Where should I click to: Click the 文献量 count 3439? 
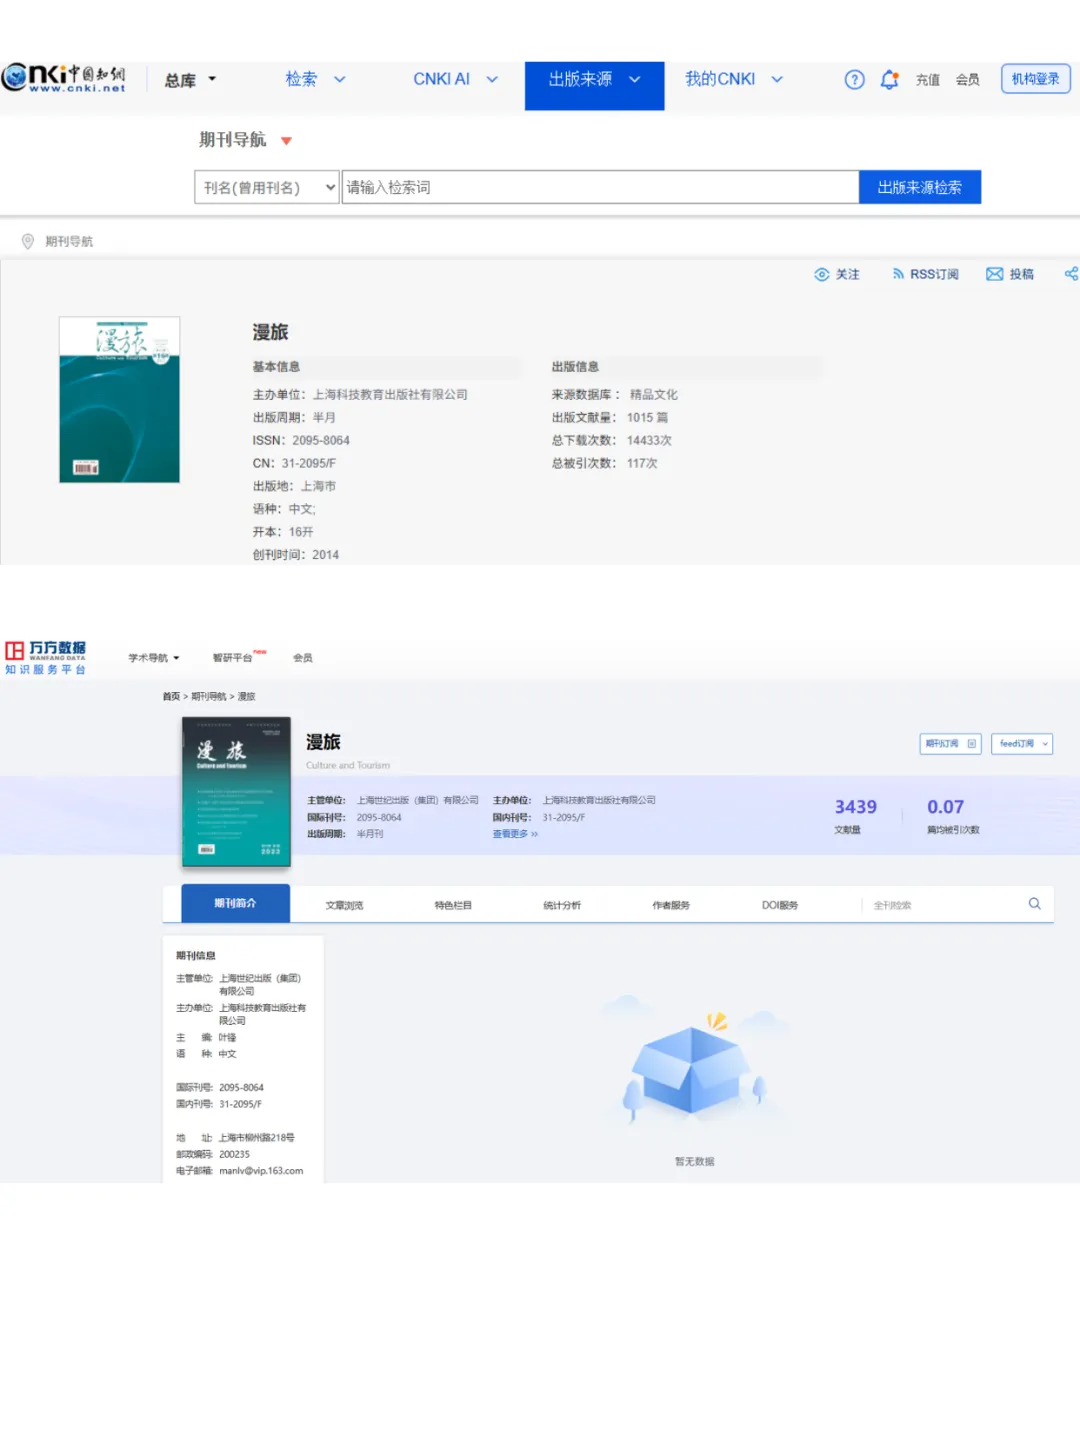pyautogui.click(x=856, y=807)
